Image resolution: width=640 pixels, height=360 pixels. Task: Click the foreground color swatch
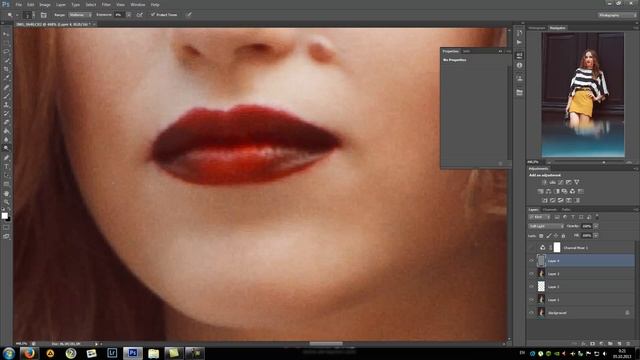click(x=4, y=216)
